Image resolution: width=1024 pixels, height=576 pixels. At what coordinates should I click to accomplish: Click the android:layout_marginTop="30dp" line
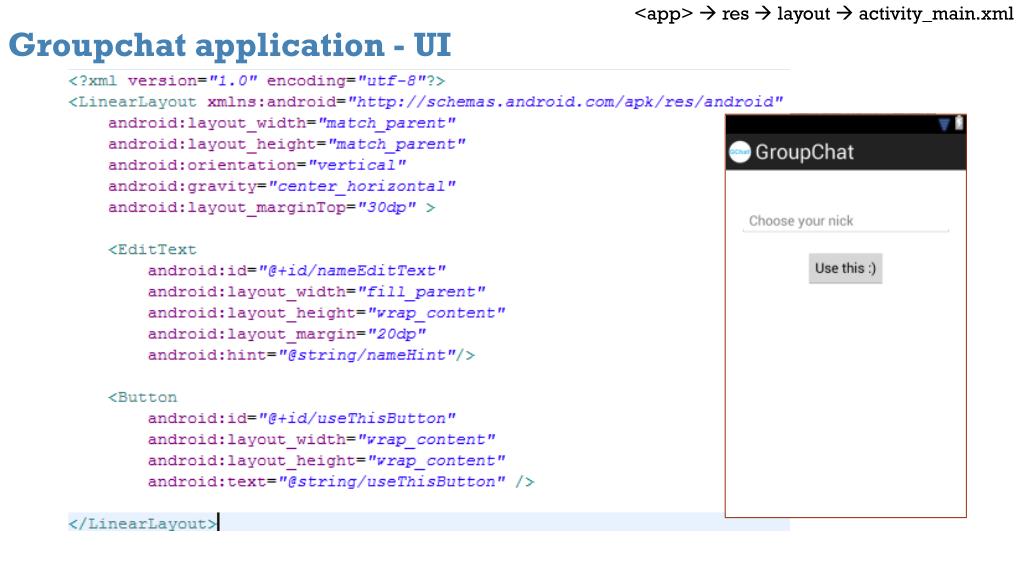pos(272,208)
